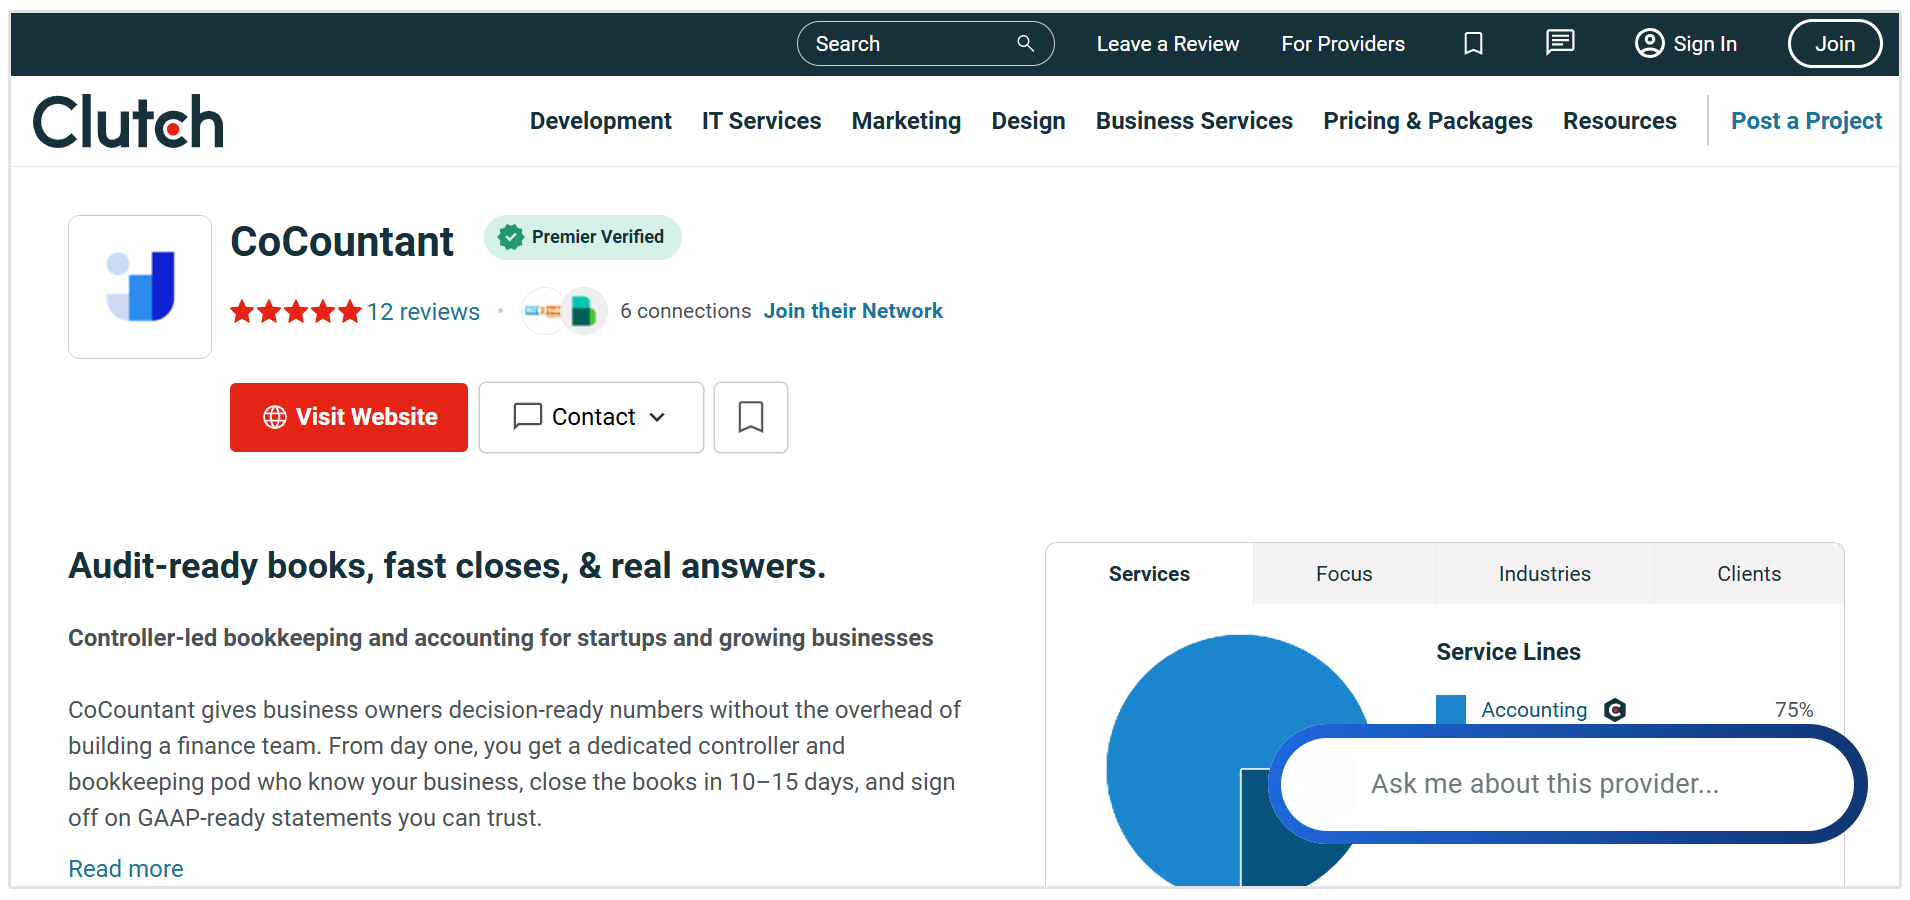
Task: Expand description with Read more
Action: click(126, 869)
